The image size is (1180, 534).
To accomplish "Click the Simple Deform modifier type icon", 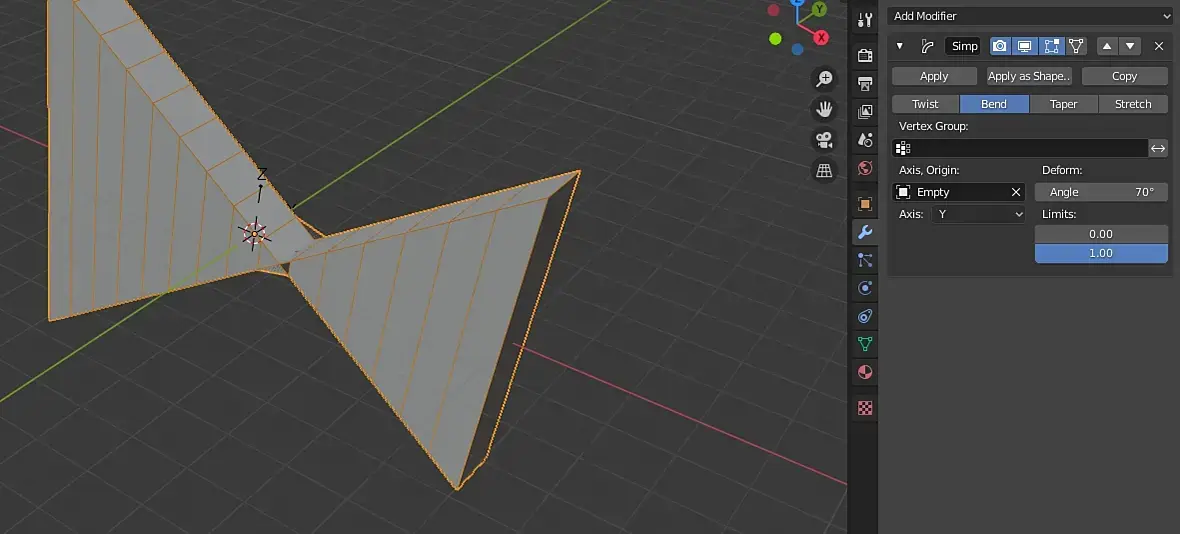I will tap(928, 47).
